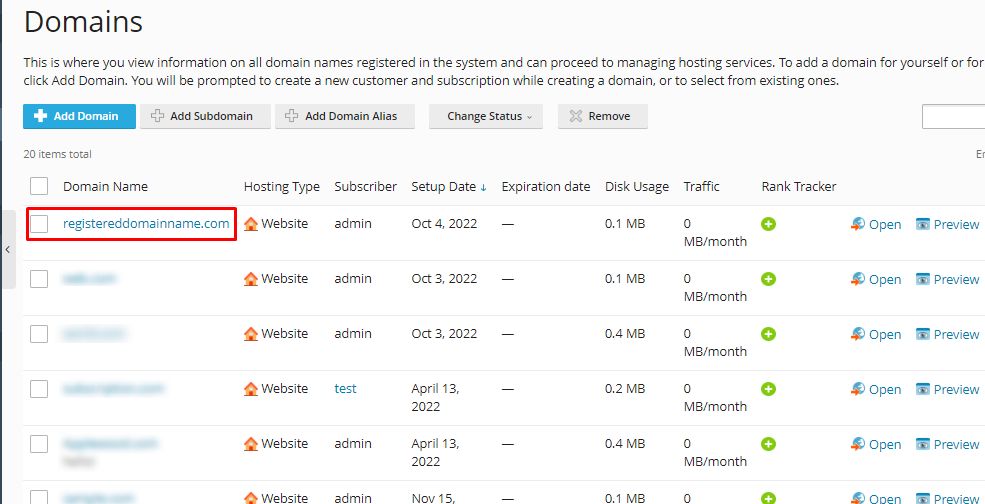Sort by the Disk Usage column header
This screenshot has width=985, height=504.
tap(636, 186)
